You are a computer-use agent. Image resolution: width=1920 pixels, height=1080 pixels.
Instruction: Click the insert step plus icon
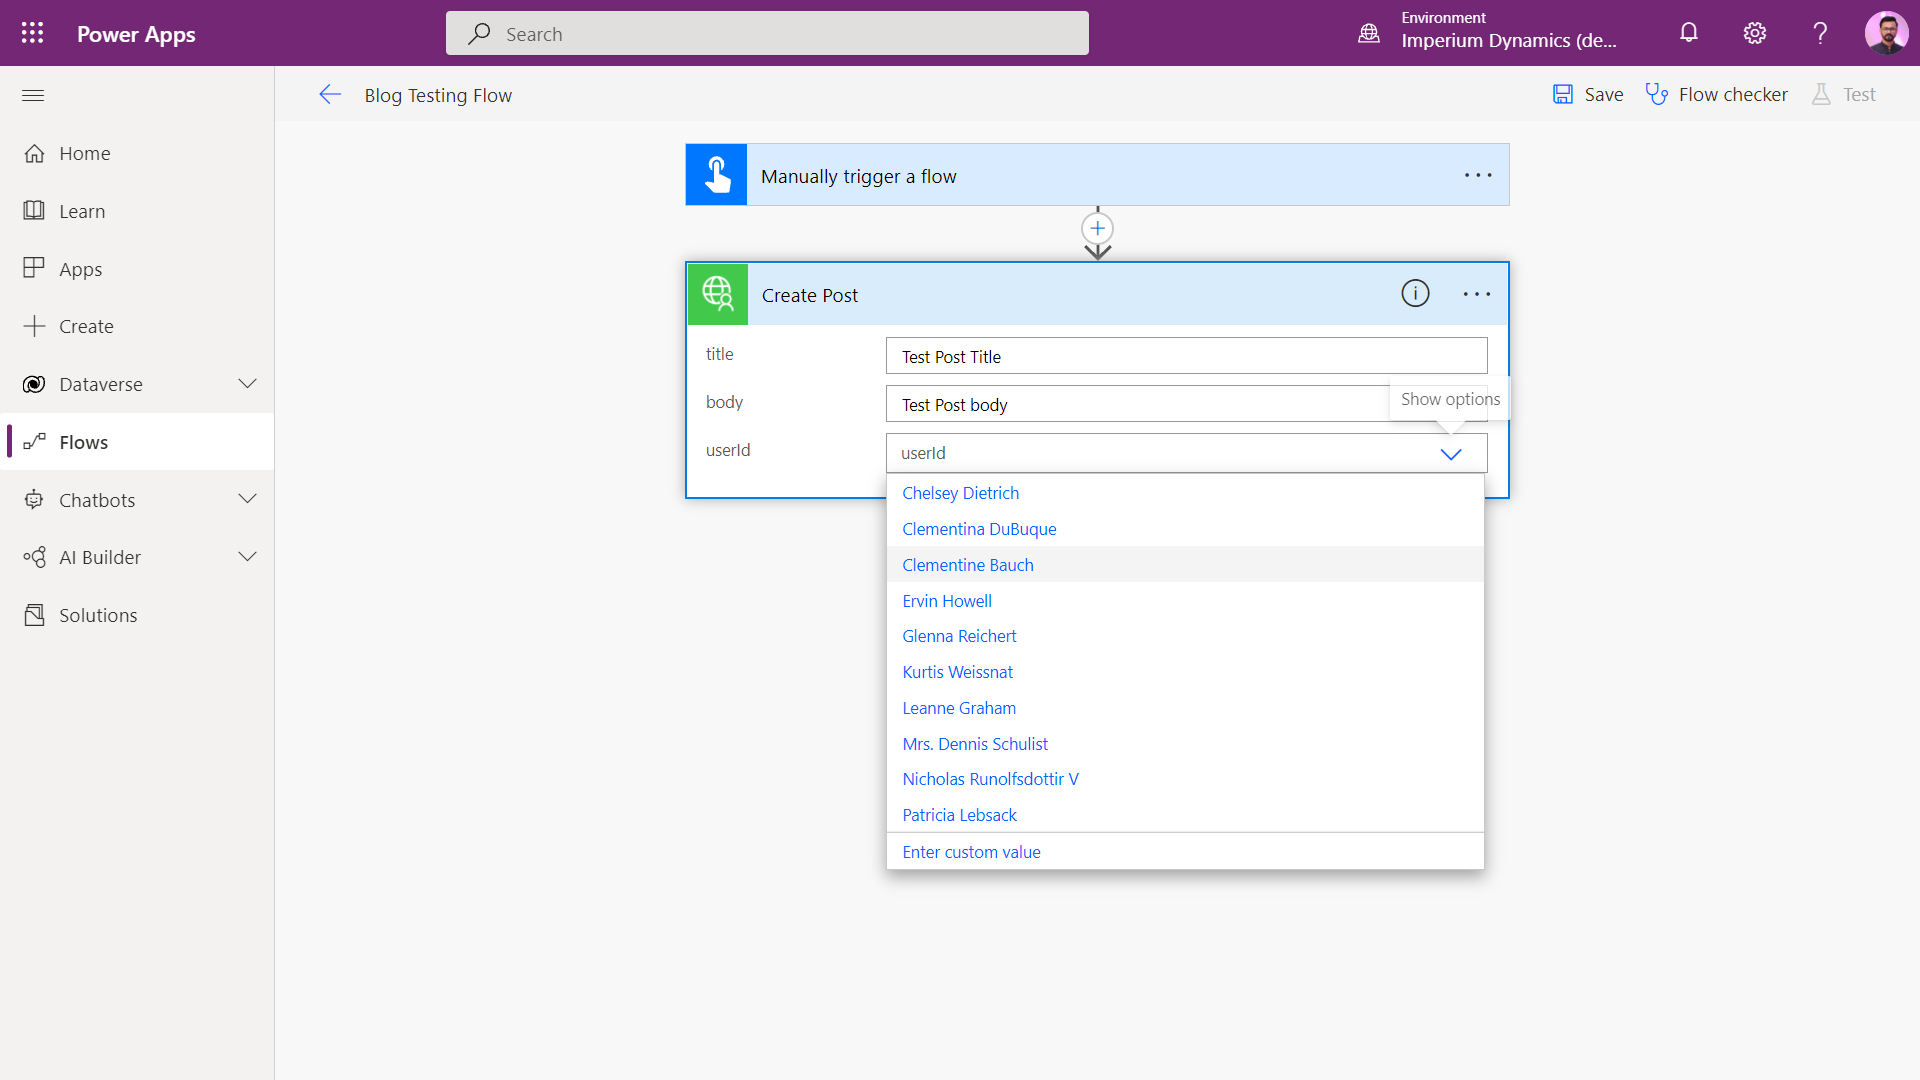tap(1097, 228)
